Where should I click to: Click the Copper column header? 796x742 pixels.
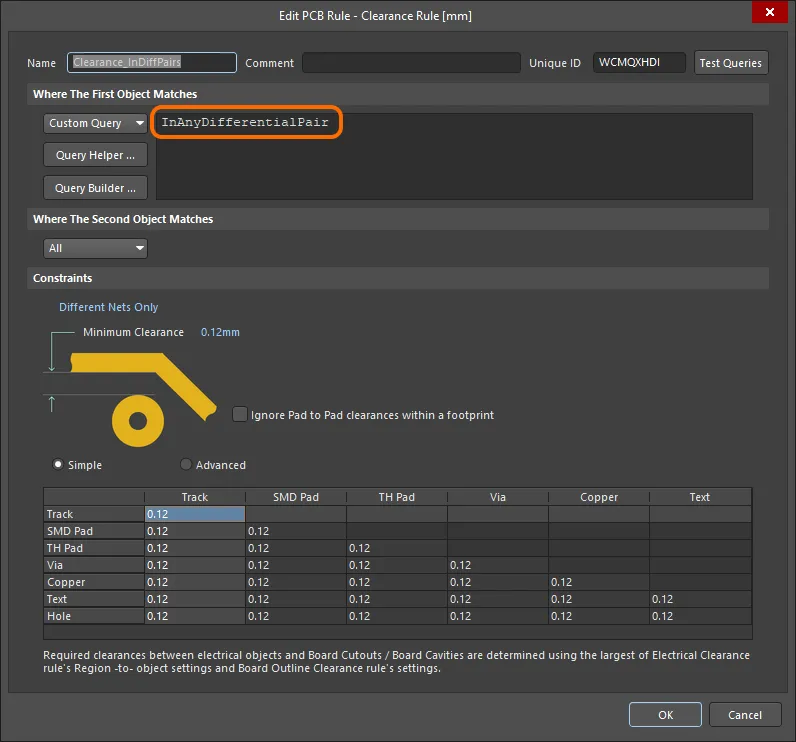(x=599, y=497)
